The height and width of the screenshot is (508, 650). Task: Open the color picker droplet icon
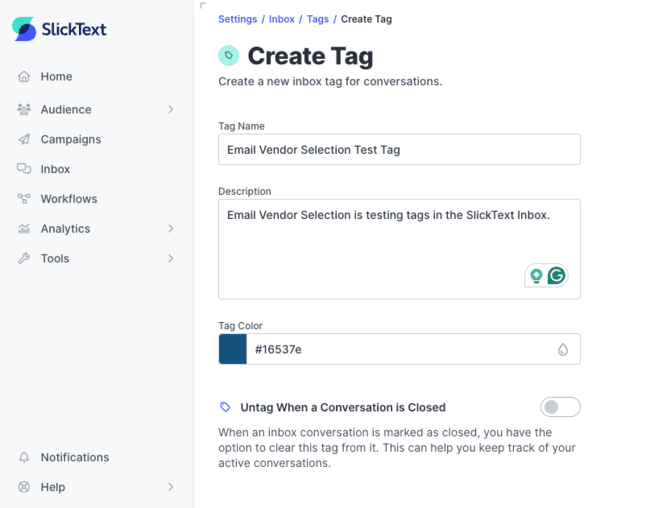click(x=563, y=350)
